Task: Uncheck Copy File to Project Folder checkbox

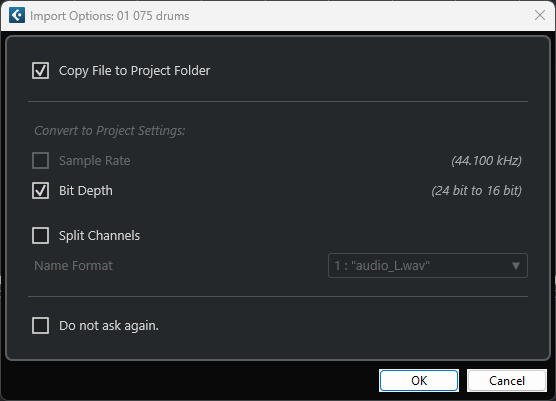Action: click(x=40, y=71)
